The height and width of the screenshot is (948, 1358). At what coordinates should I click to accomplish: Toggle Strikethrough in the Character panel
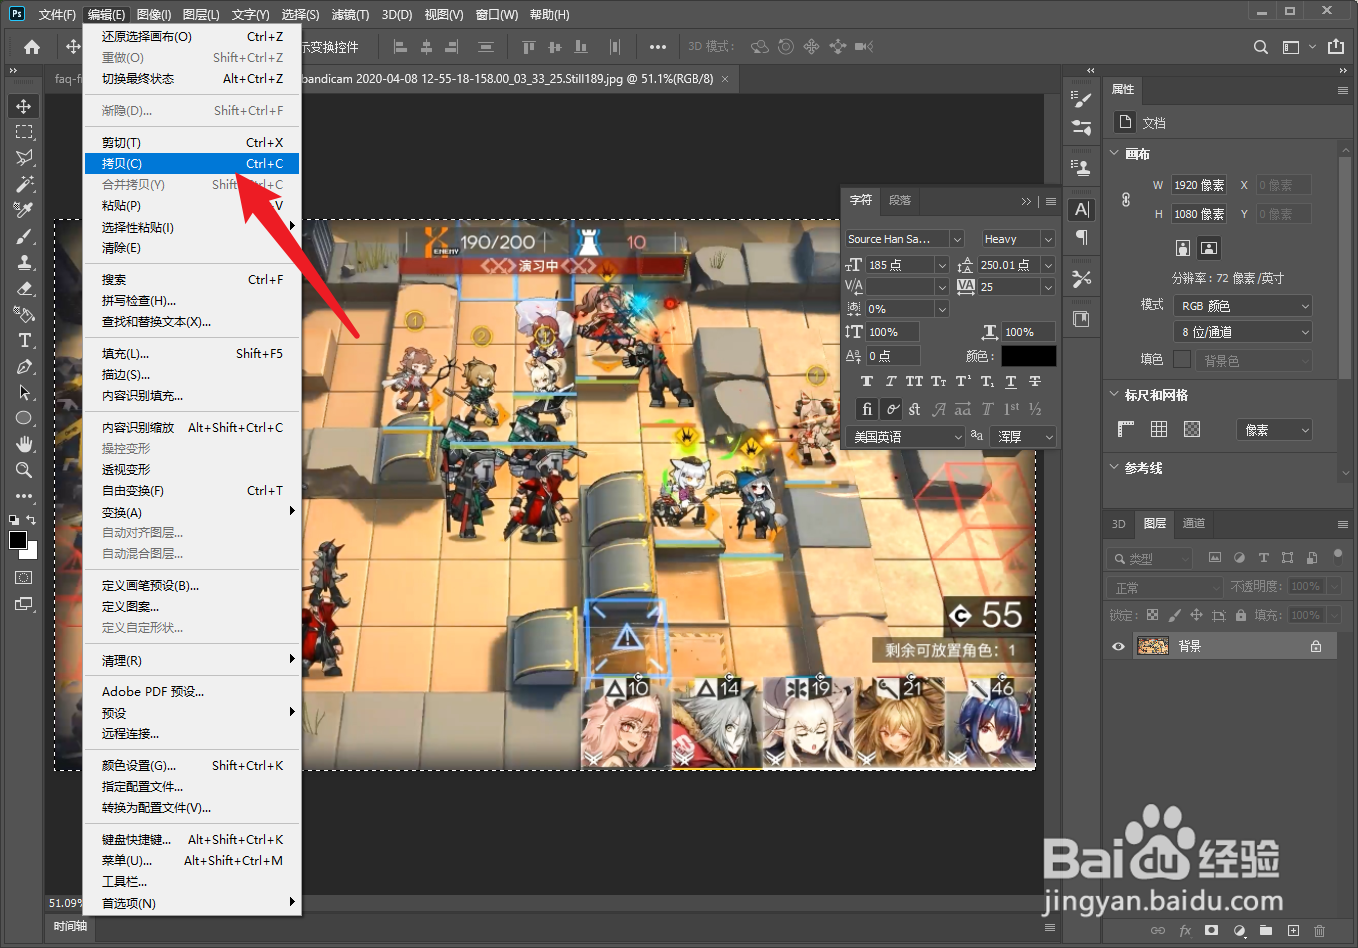(1035, 381)
